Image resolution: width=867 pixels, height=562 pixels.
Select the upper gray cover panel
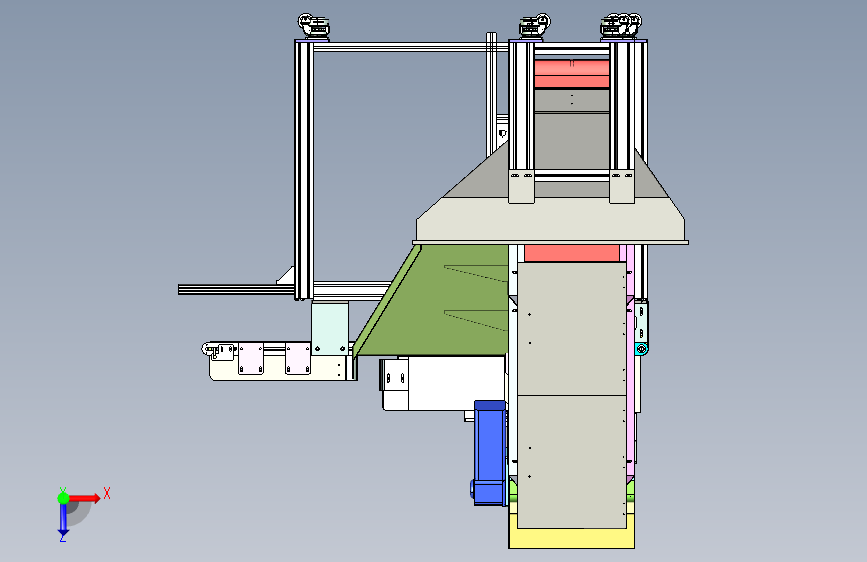[572, 329]
